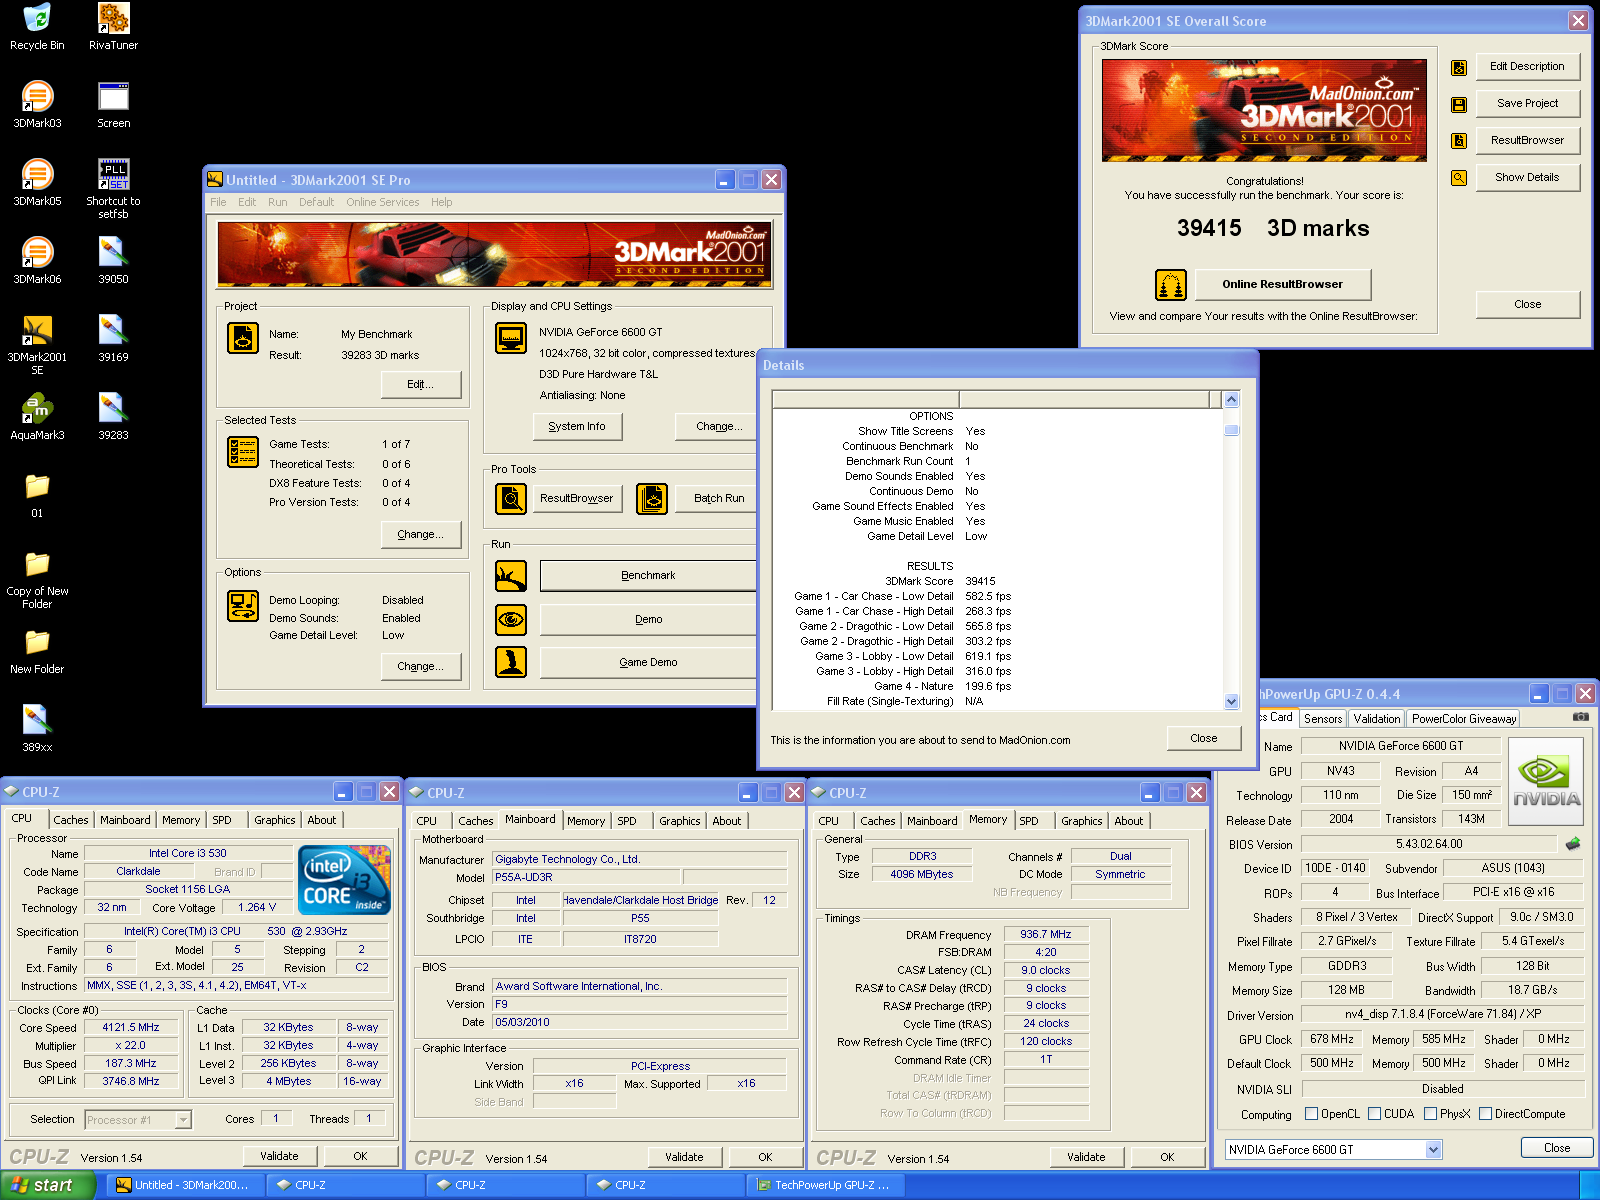Click the Game Demo button
This screenshot has height=1200, width=1600.
click(x=648, y=663)
